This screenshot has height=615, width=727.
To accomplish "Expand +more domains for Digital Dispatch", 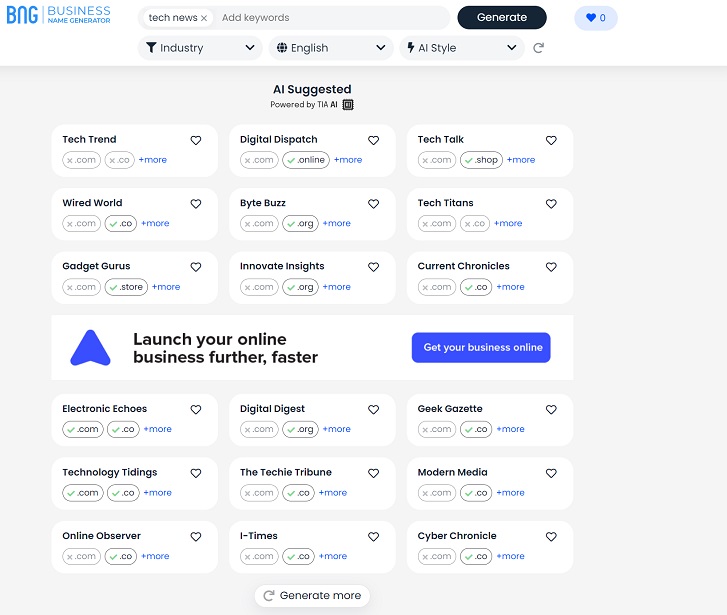I will pyautogui.click(x=348, y=160).
